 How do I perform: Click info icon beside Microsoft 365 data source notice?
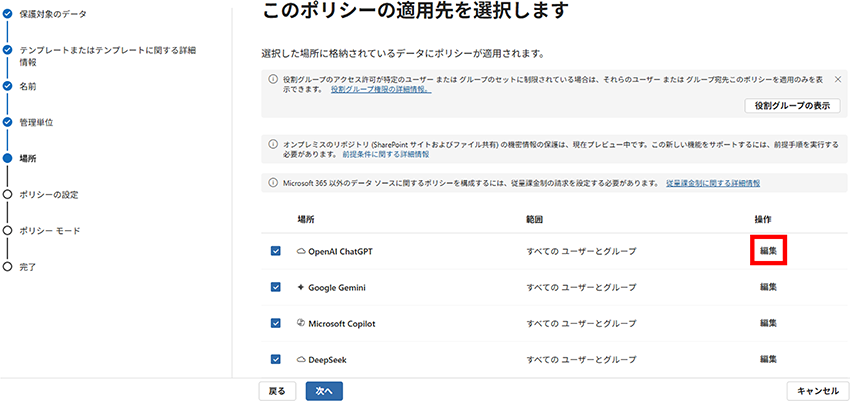coord(274,183)
